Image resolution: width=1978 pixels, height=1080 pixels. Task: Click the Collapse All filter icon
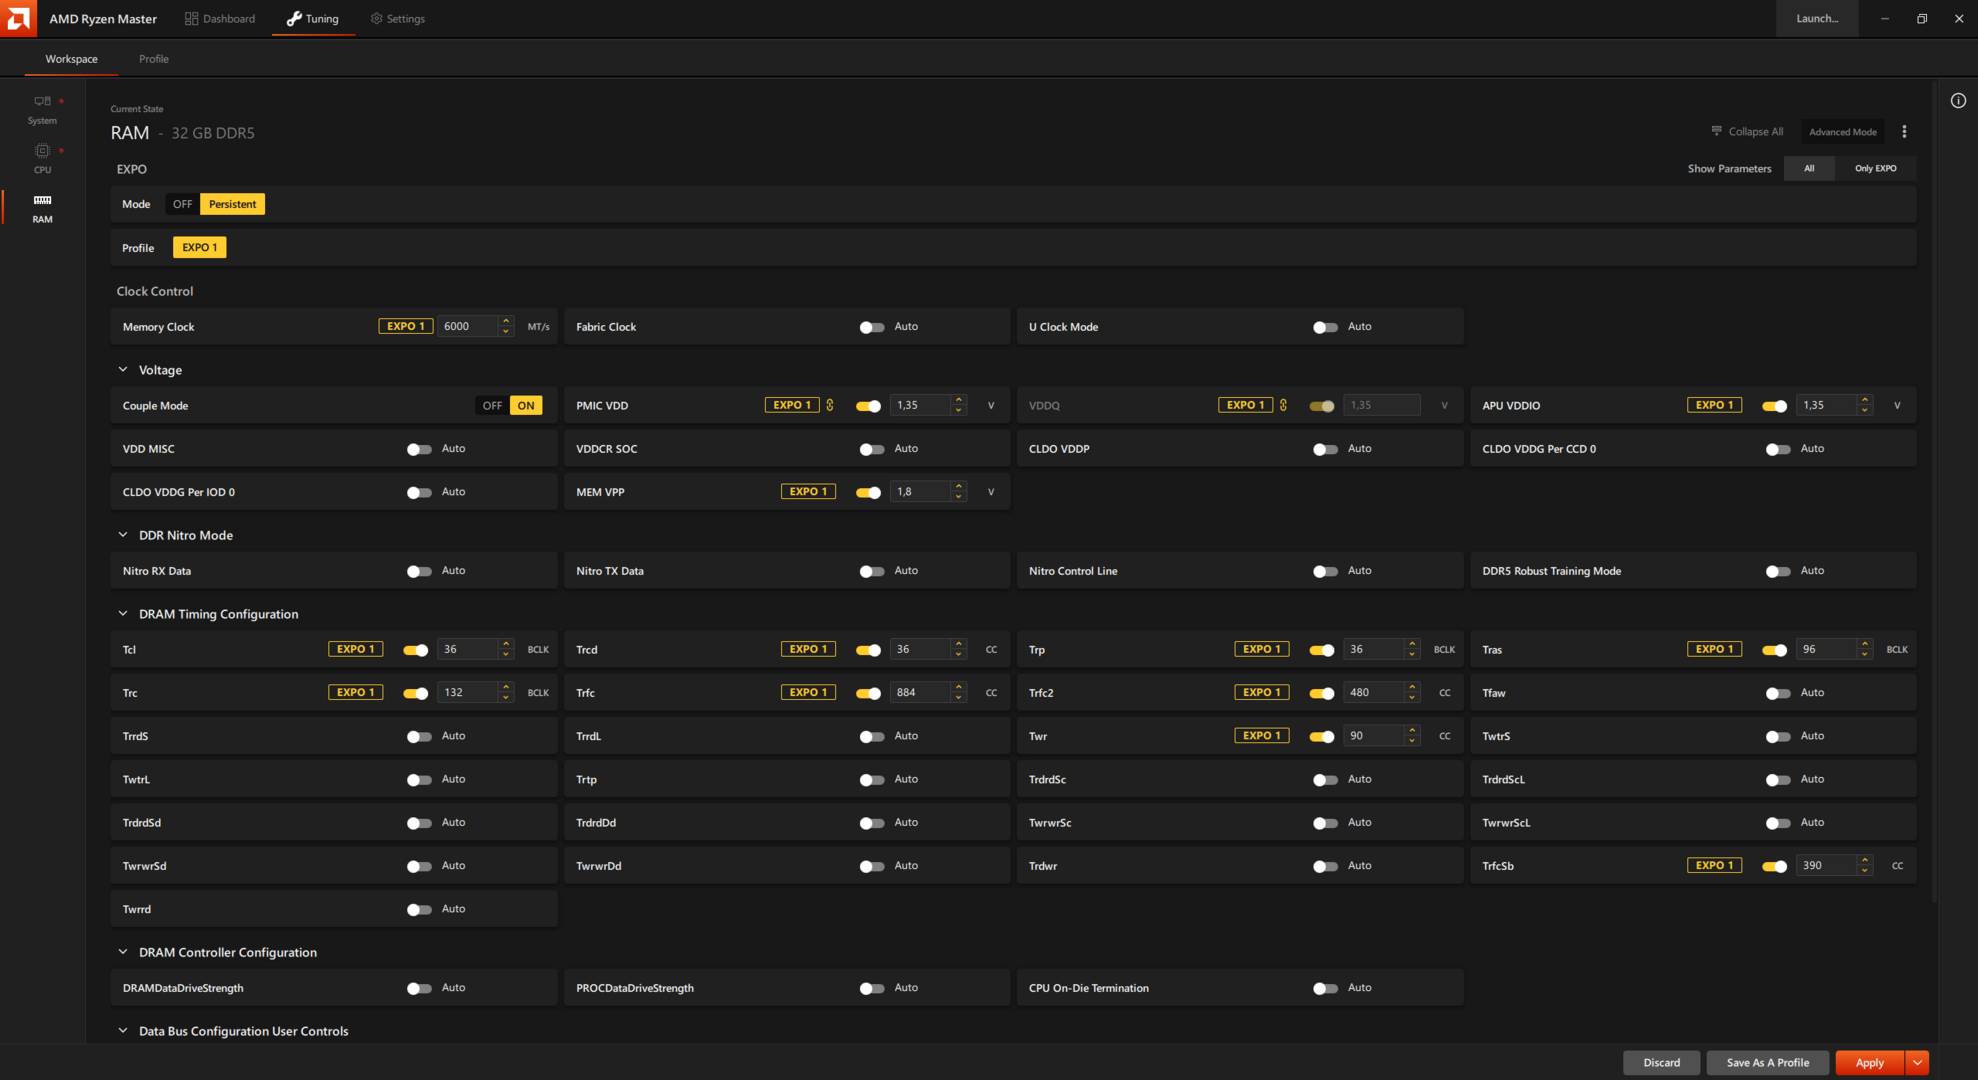click(1715, 131)
